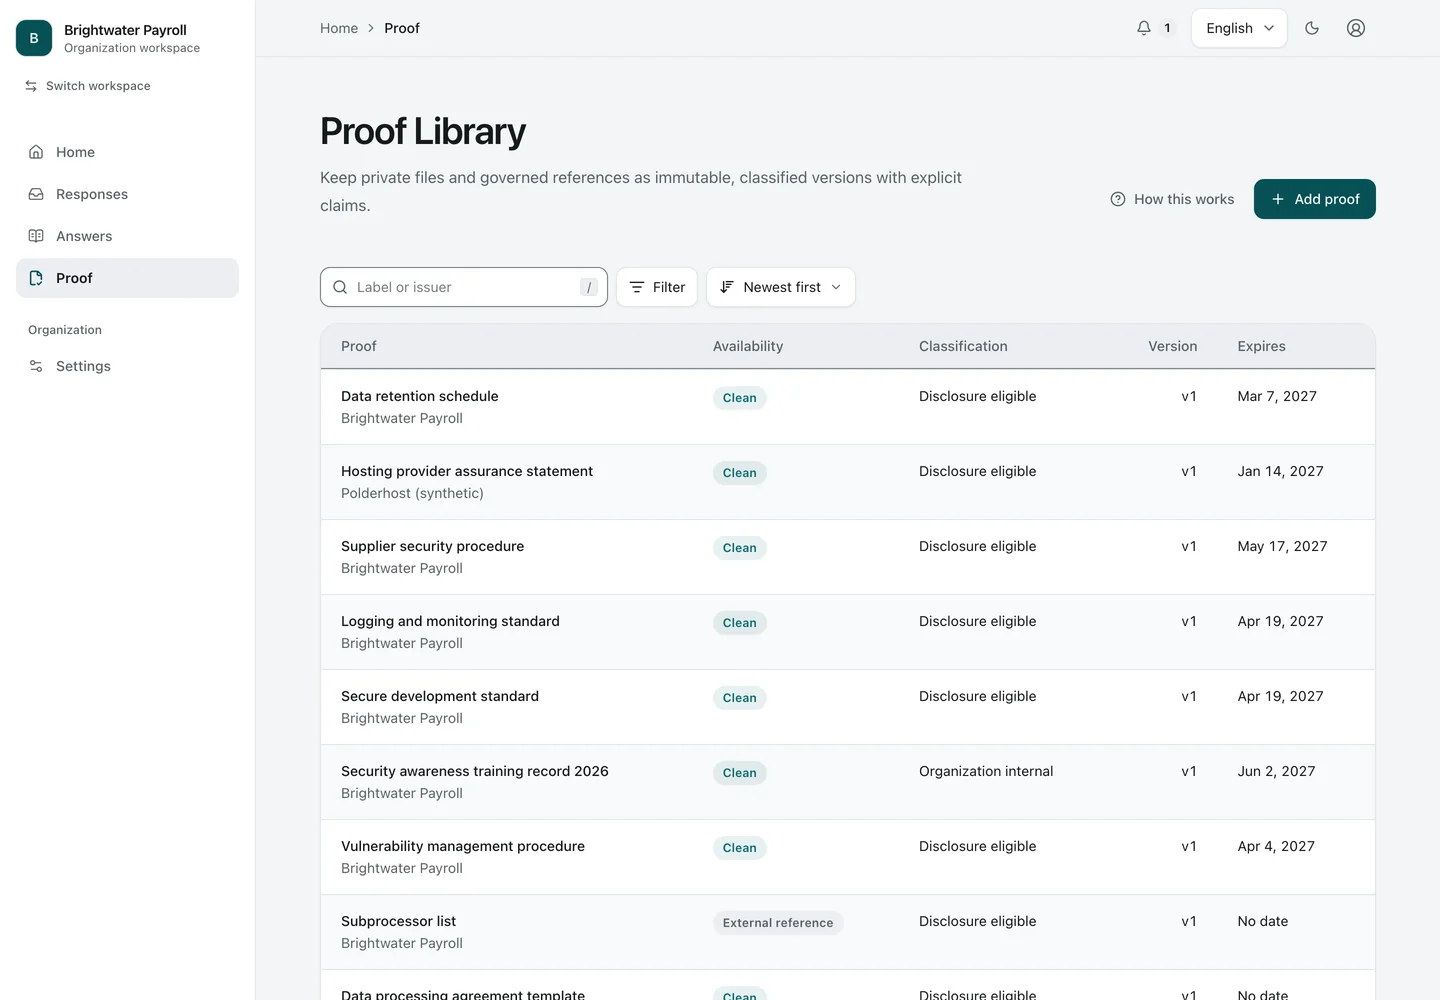Click the Responses inbox icon
The height and width of the screenshot is (1000, 1440).
[x=36, y=194]
